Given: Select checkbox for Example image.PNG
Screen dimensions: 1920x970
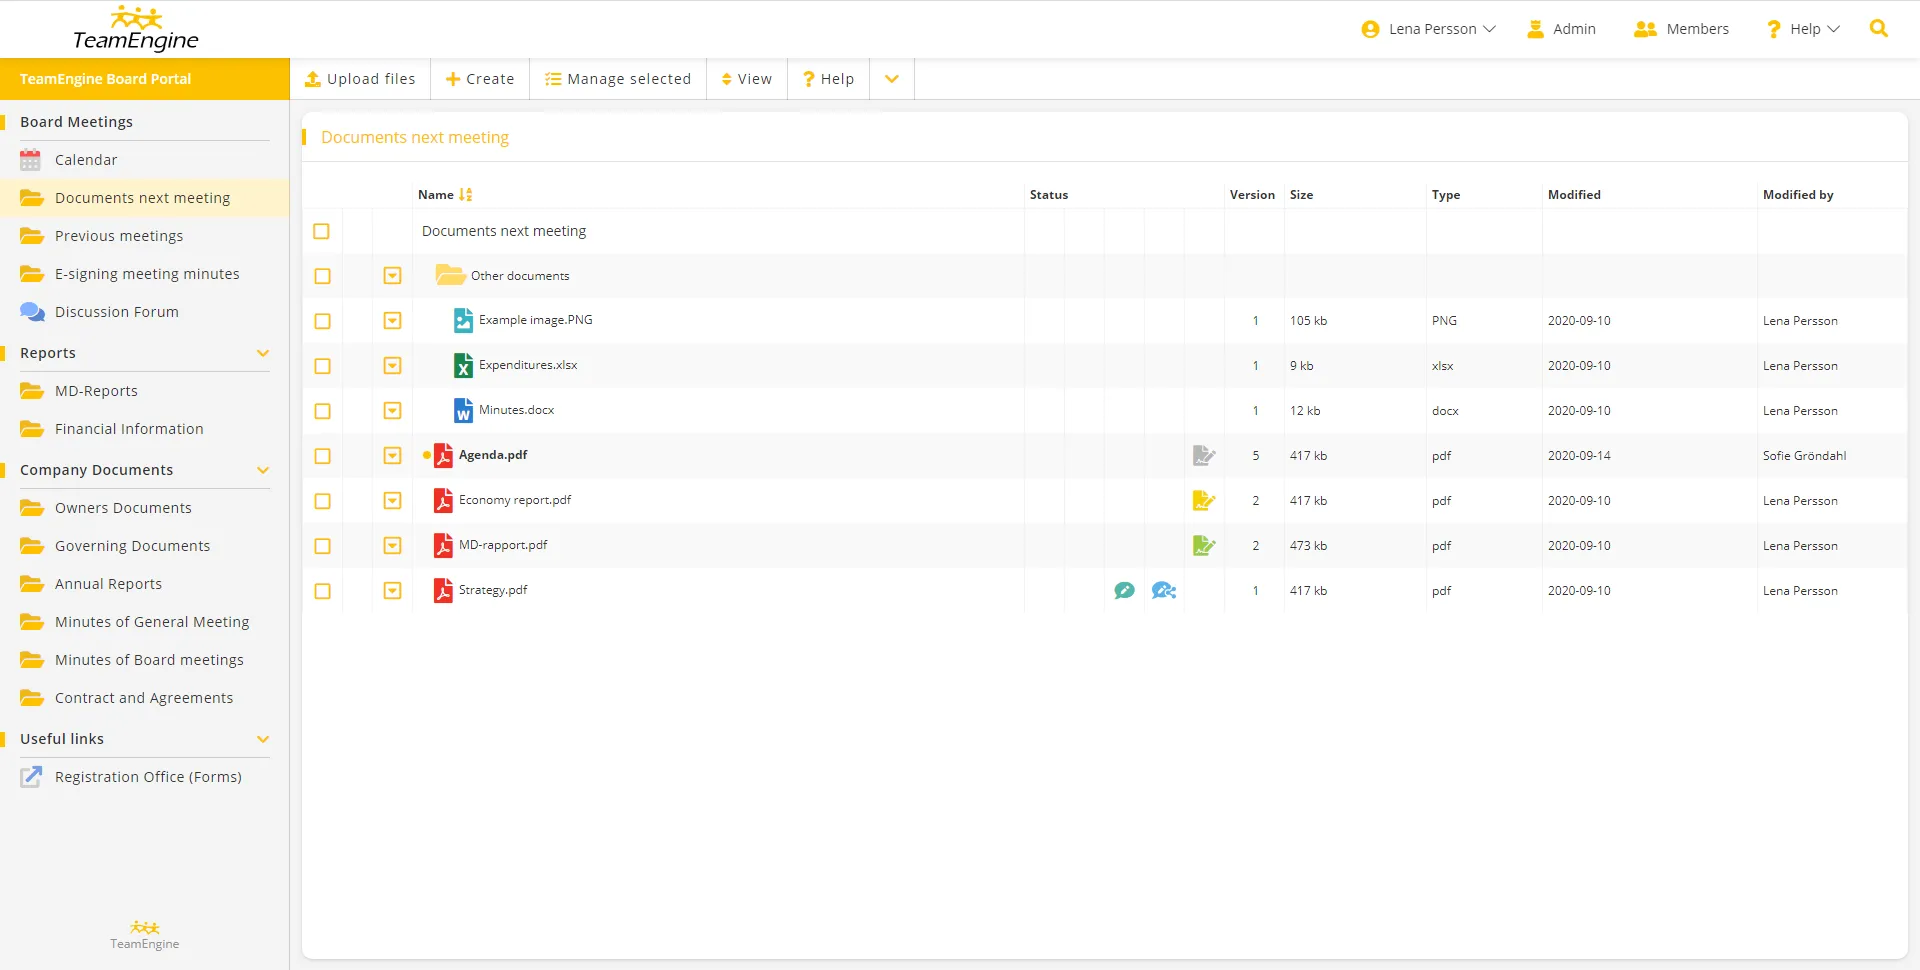Looking at the screenshot, I should pyautogui.click(x=322, y=321).
